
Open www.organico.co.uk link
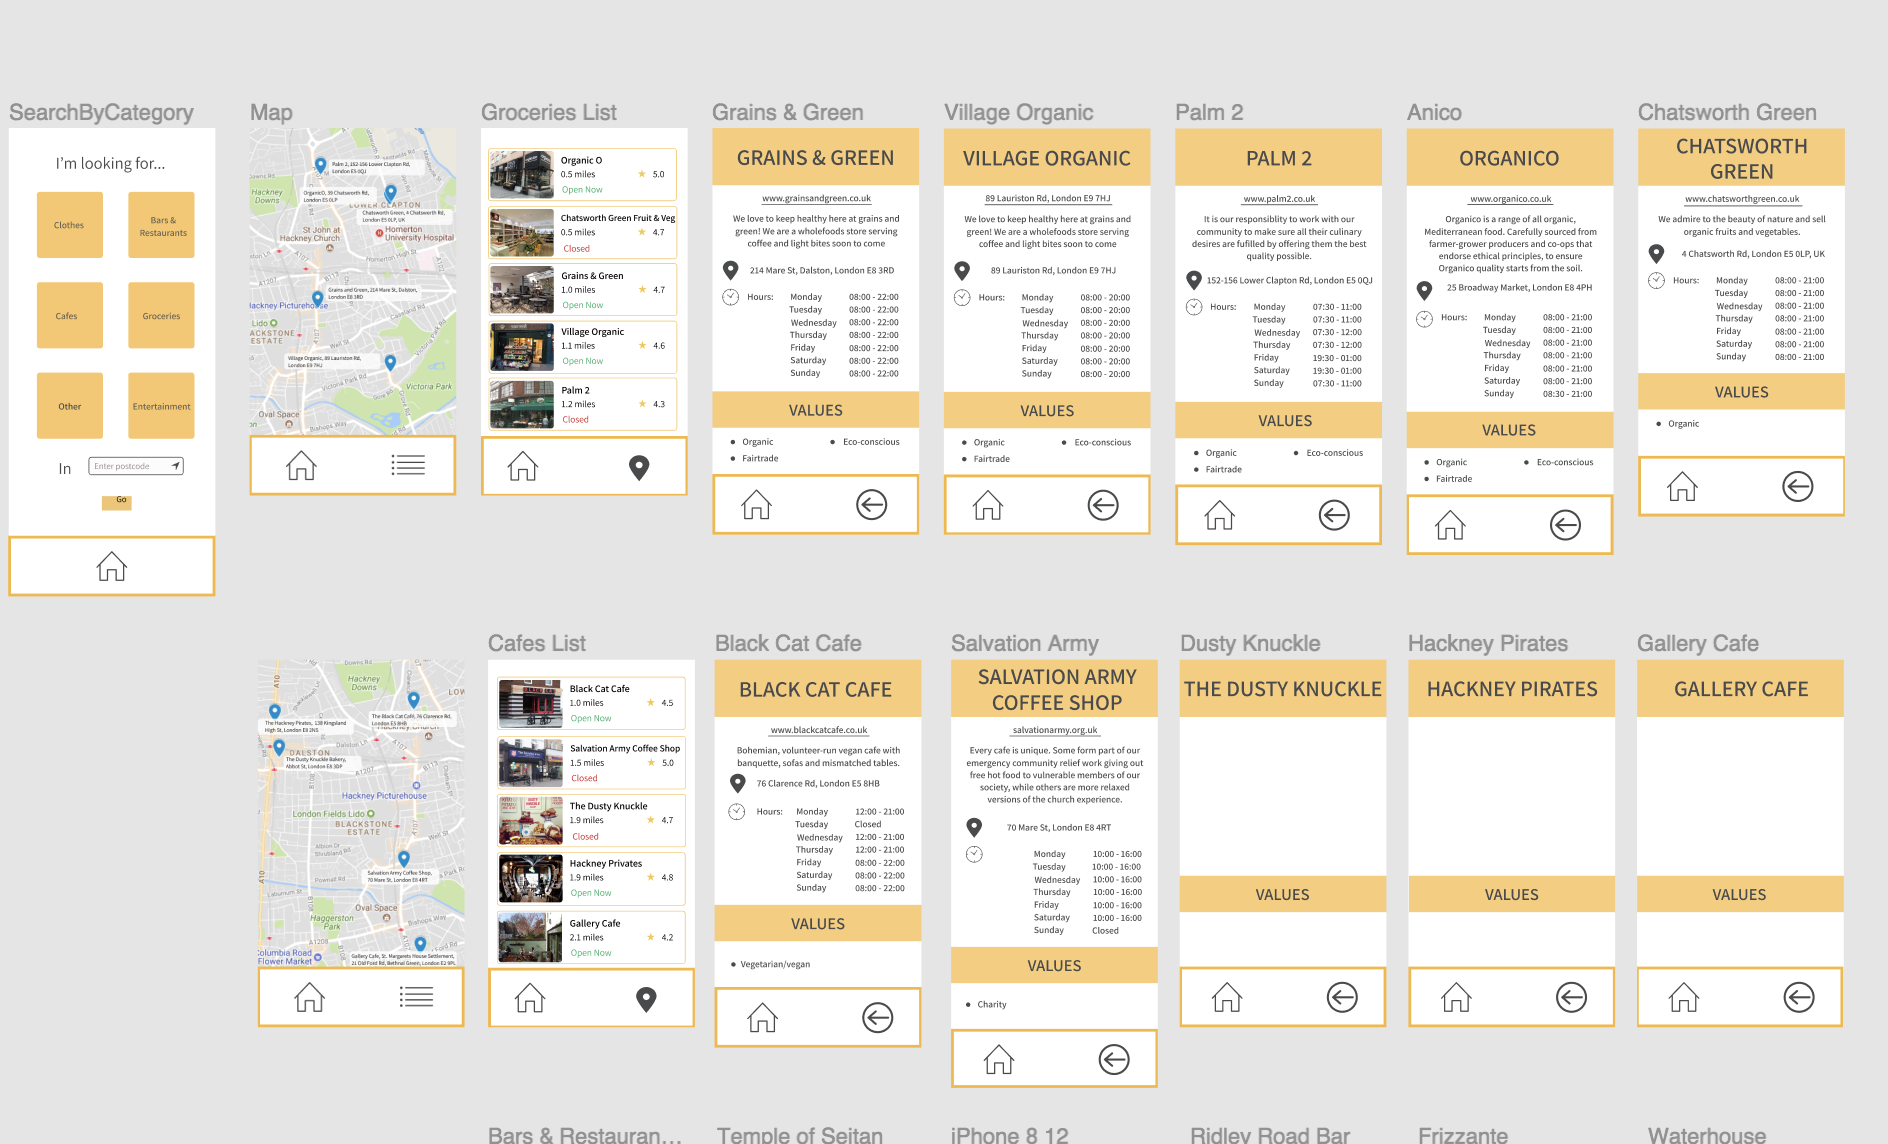(1510, 198)
